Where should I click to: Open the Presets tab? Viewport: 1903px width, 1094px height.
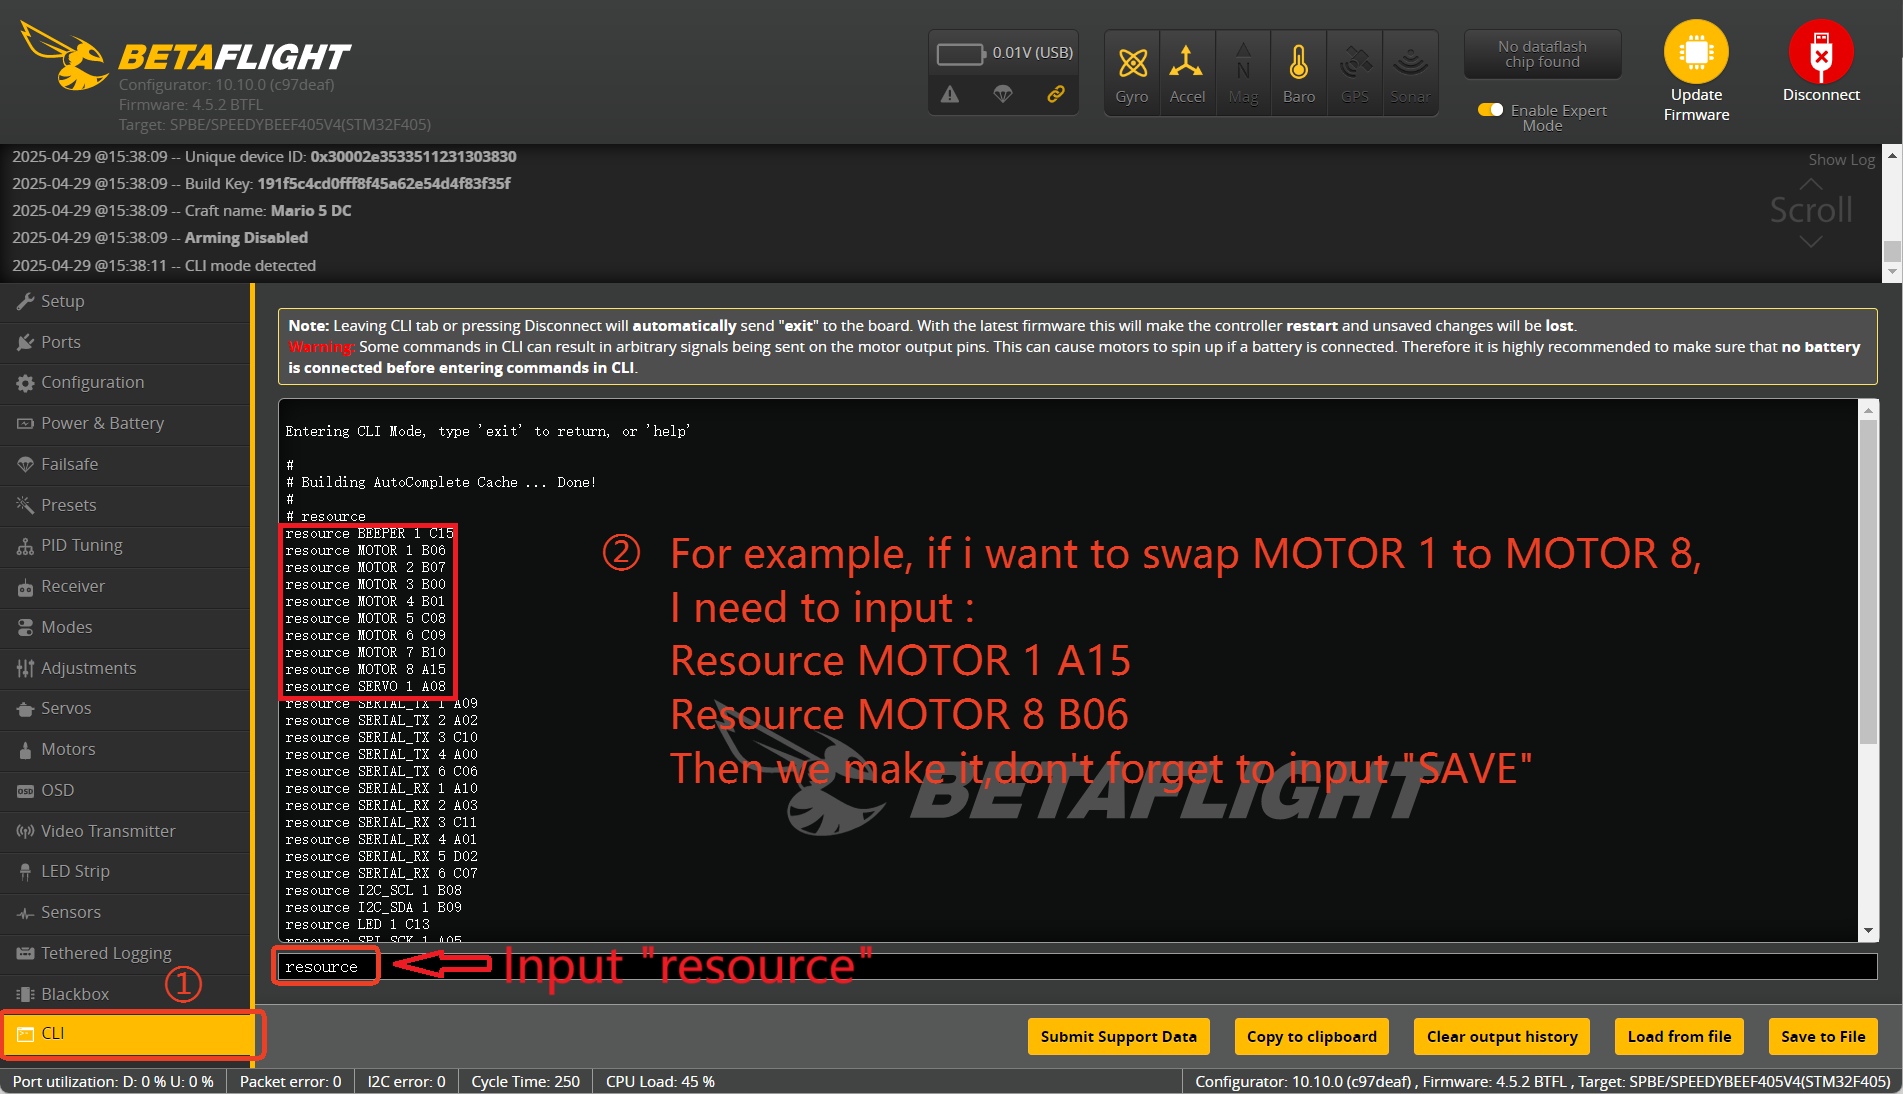click(x=125, y=505)
